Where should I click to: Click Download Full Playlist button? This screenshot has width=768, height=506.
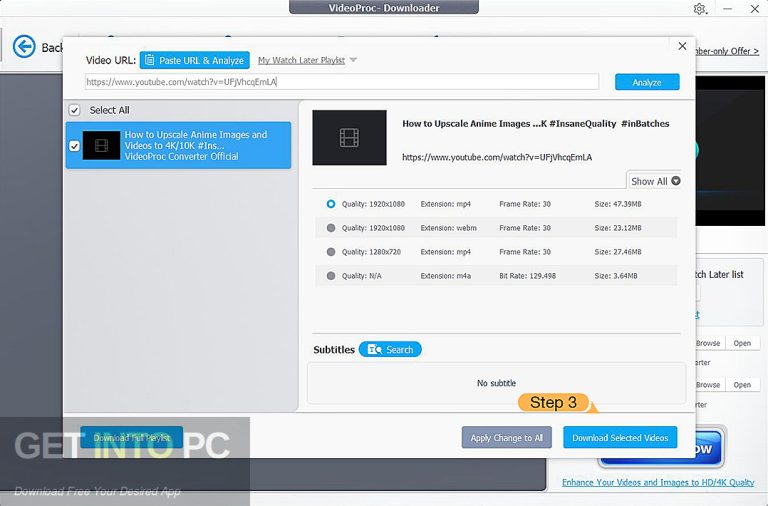[x=132, y=437]
